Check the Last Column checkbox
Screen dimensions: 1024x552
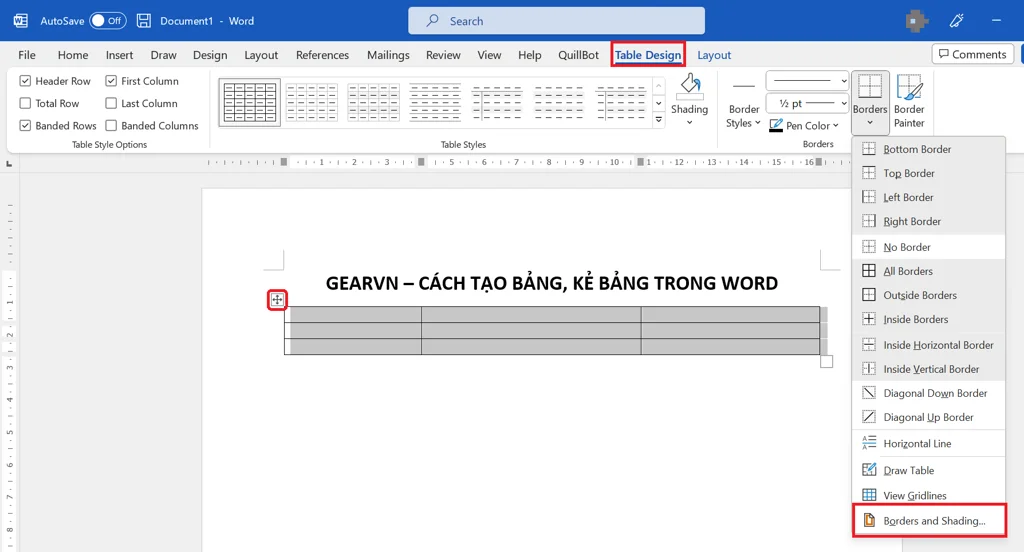(x=111, y=103)
